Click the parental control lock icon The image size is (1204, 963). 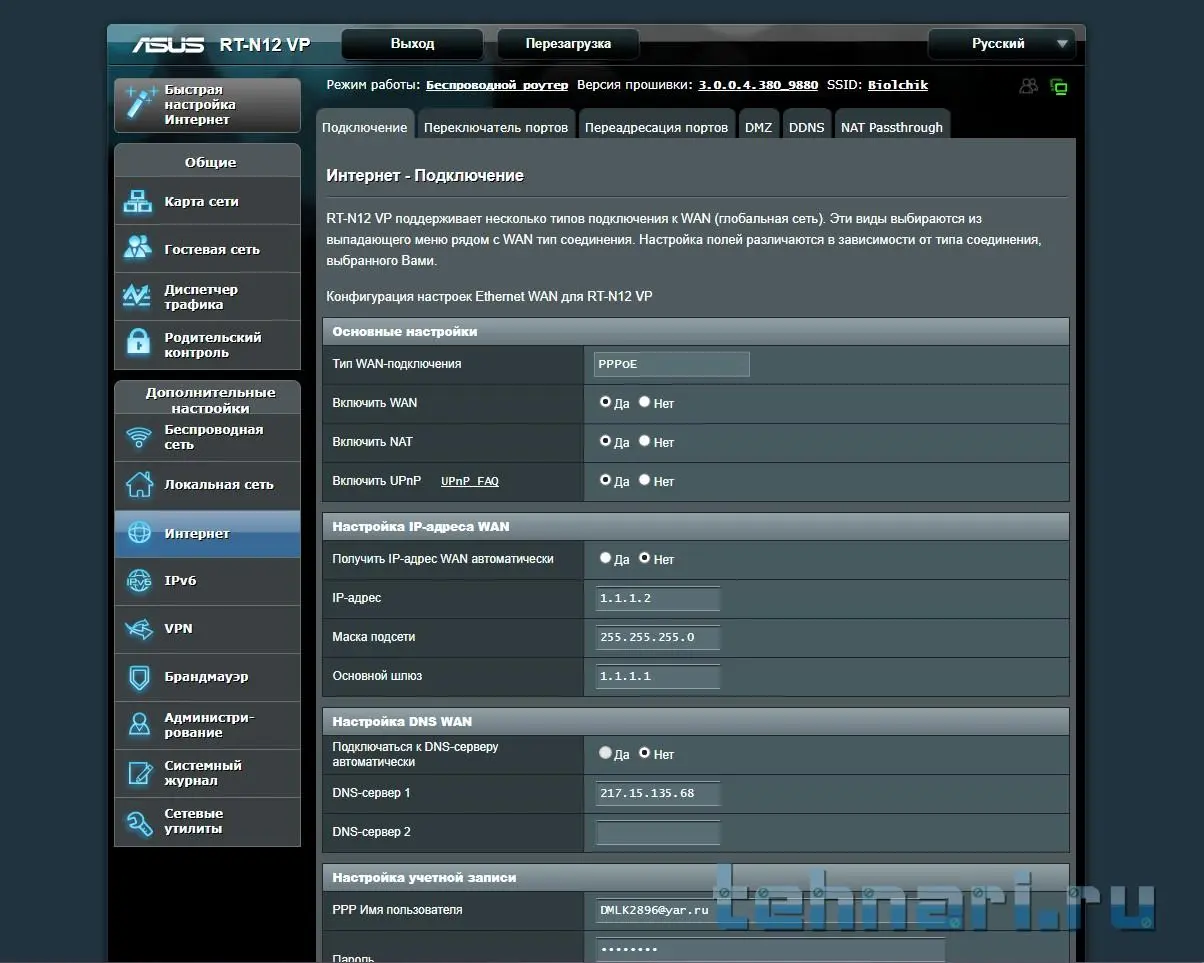[x=137, y=344]
